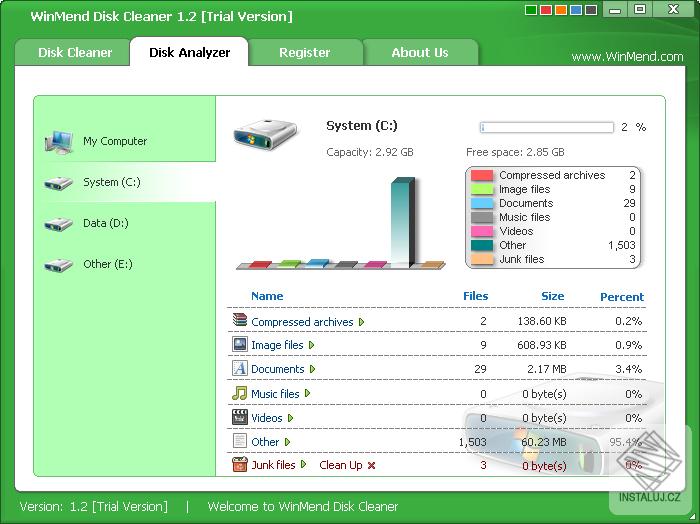Open the About Us tab
This screenshot has height=524, width=700.
click(420, 53)
